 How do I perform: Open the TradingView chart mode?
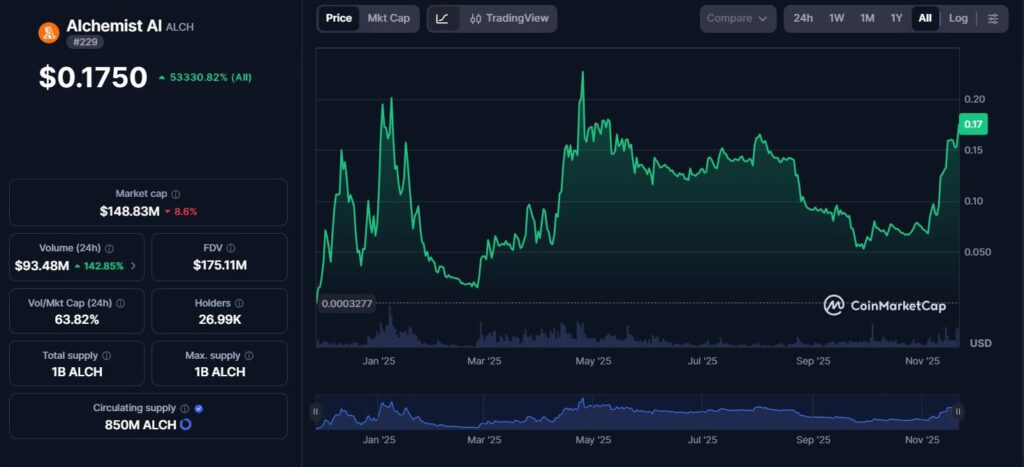509,18
